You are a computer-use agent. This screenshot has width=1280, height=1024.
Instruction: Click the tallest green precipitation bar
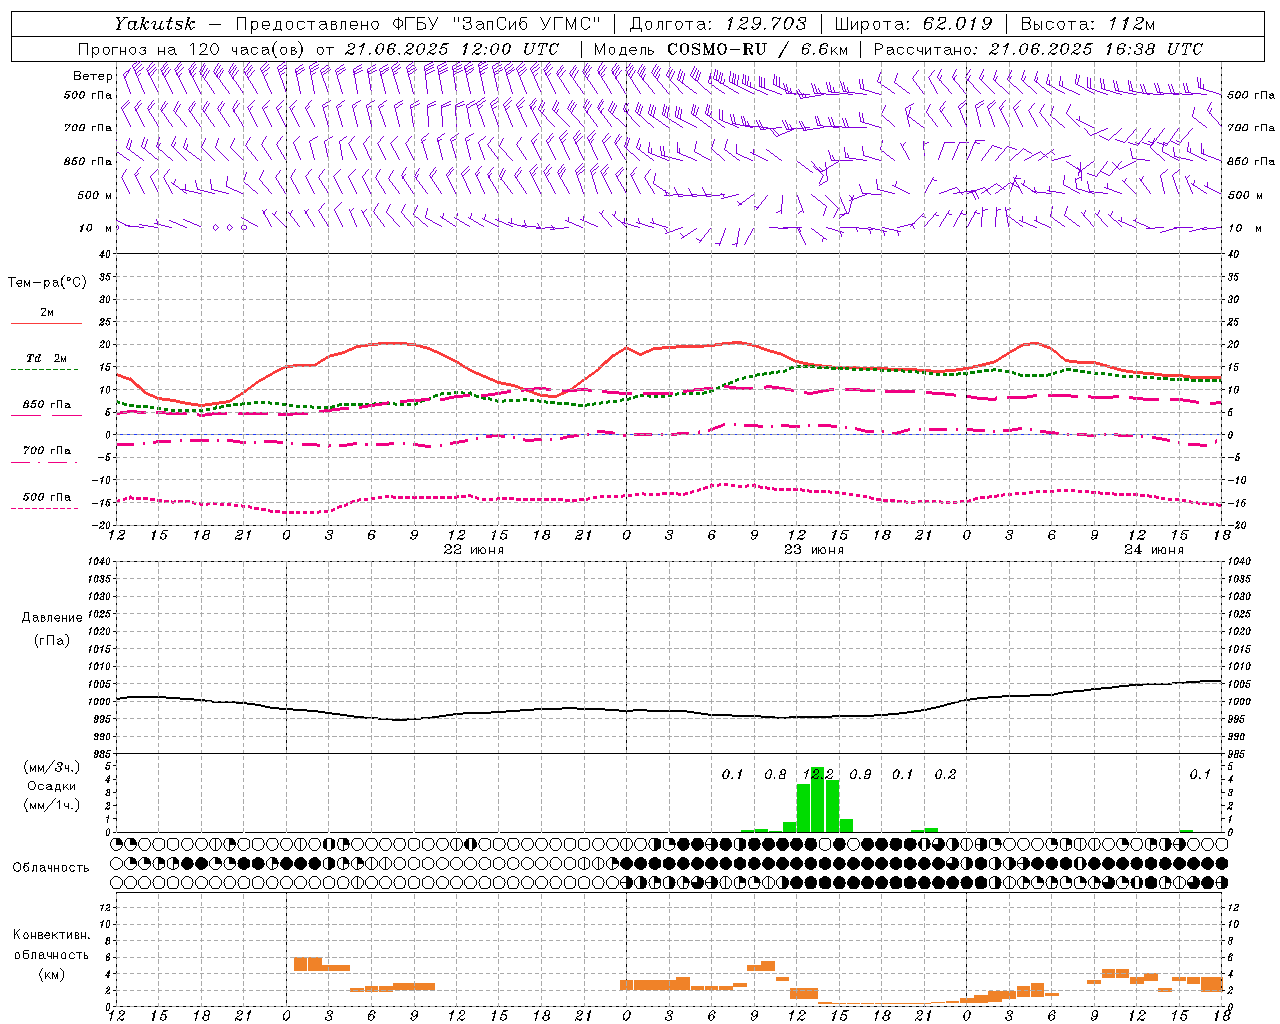point(818,799)
